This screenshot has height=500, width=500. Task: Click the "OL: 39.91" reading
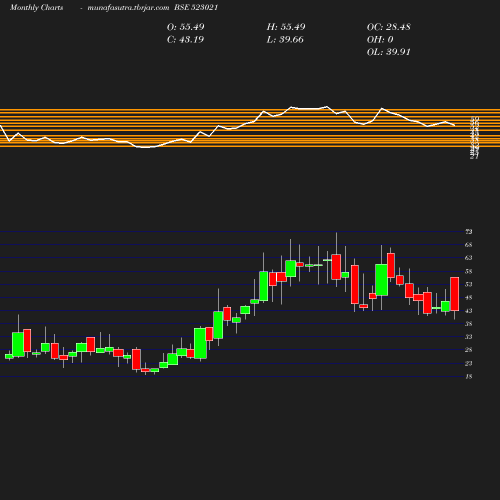(x=389, y=52)
